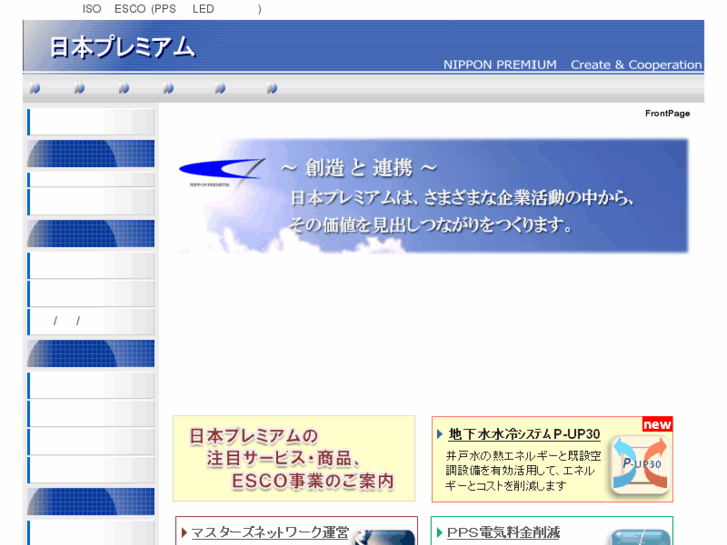727x545 pixels.
Task: Open the マスターズネットワーク運営 link
Action: 270,532
